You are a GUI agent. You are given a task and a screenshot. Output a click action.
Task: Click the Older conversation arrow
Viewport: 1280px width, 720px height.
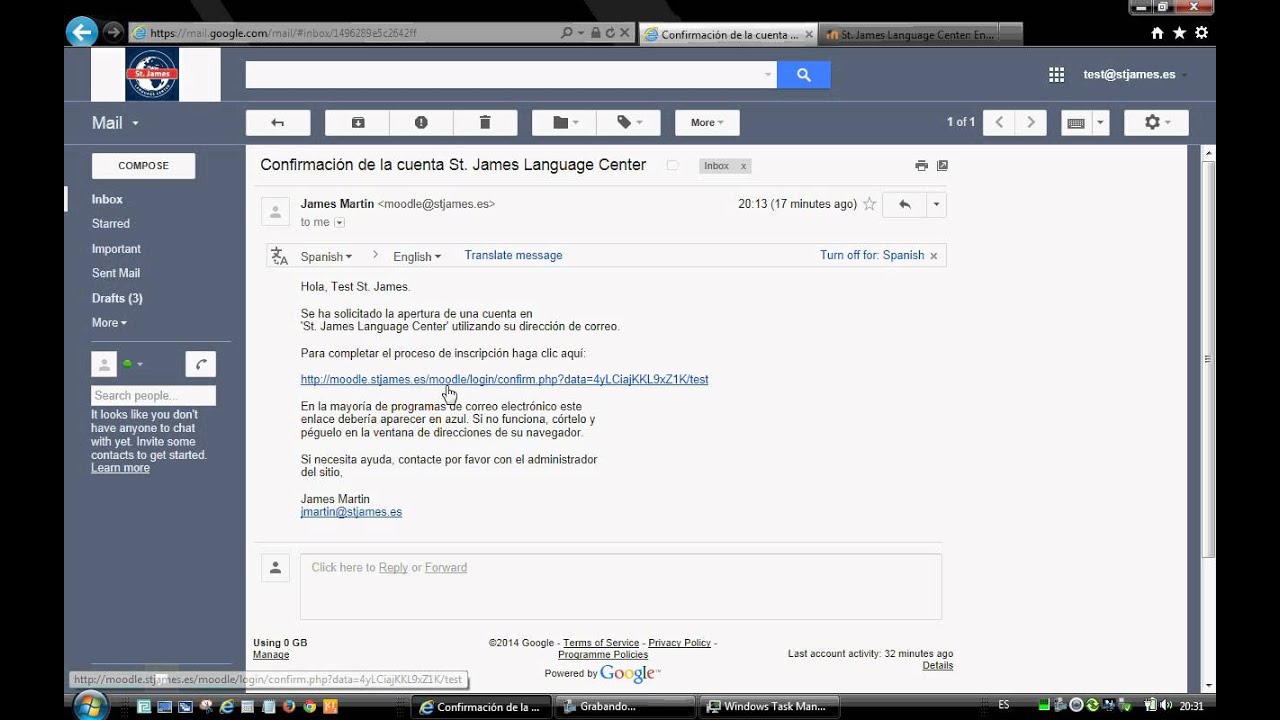tap(1031, 122)
